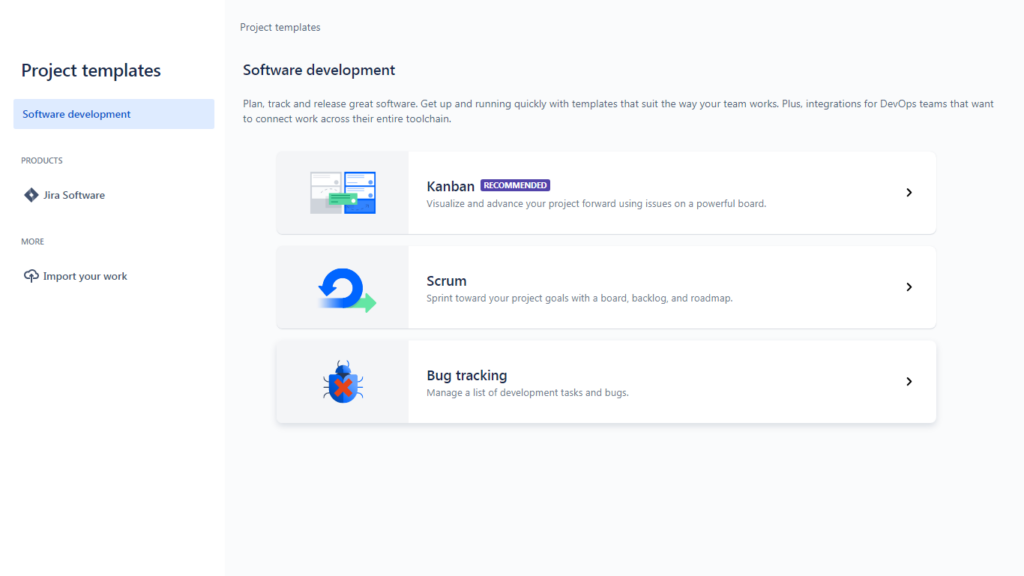Click the Jira Software label text
The height and width of the screenshot is (576, 1024).
[x=72, y=195]
